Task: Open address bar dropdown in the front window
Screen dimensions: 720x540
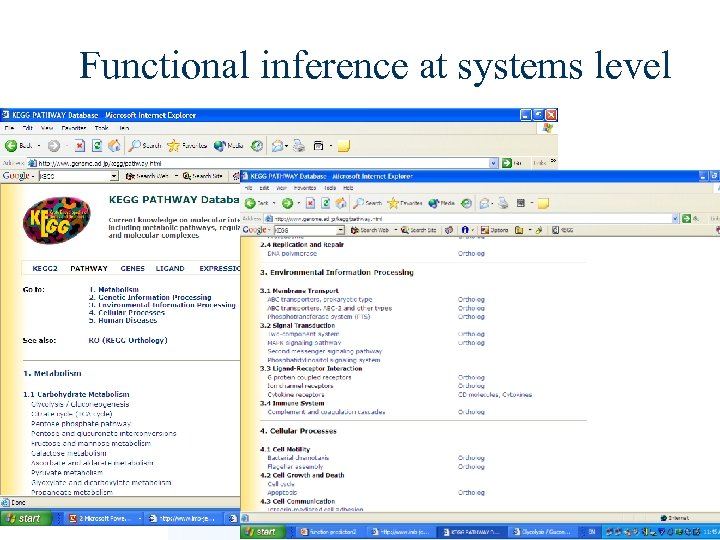Action: (x=675, y=219)
